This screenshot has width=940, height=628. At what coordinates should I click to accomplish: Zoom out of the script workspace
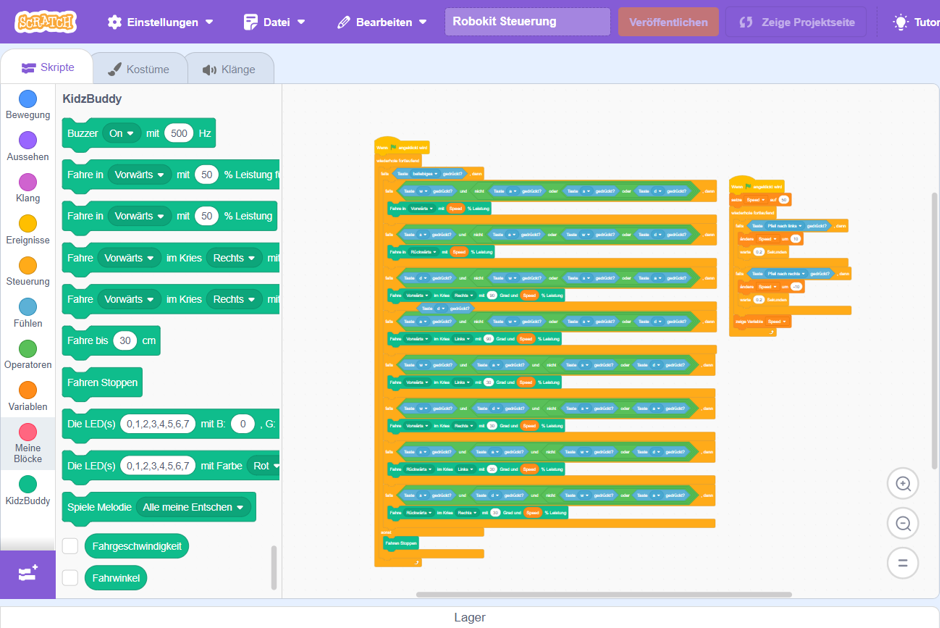(902, 523)
